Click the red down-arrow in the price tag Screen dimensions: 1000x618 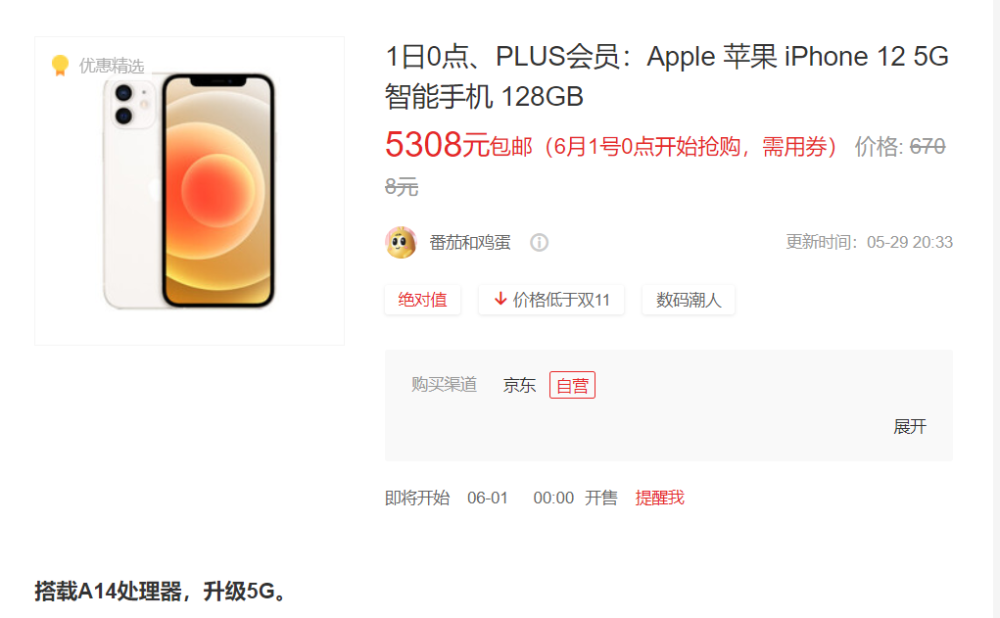[501, 298]
